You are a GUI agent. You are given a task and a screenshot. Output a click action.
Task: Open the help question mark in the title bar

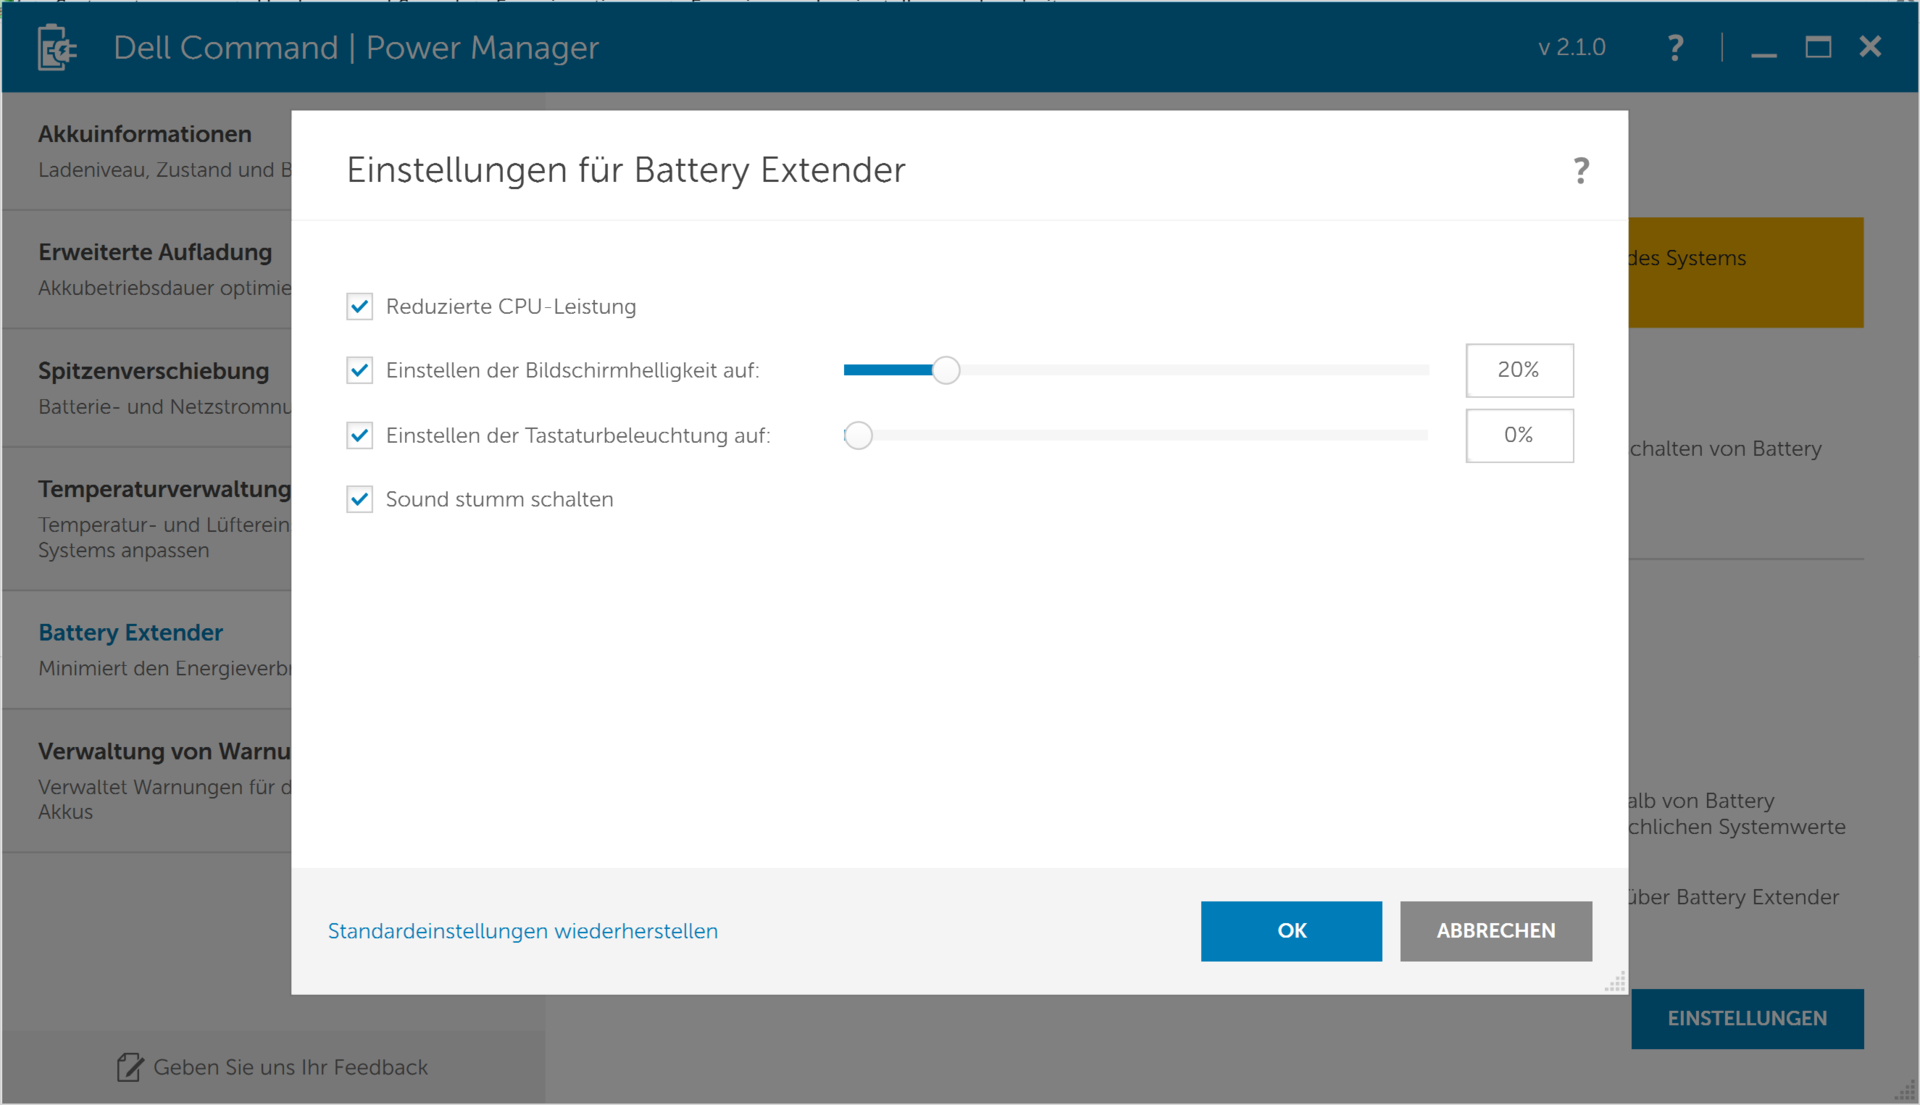point(1676,47)
